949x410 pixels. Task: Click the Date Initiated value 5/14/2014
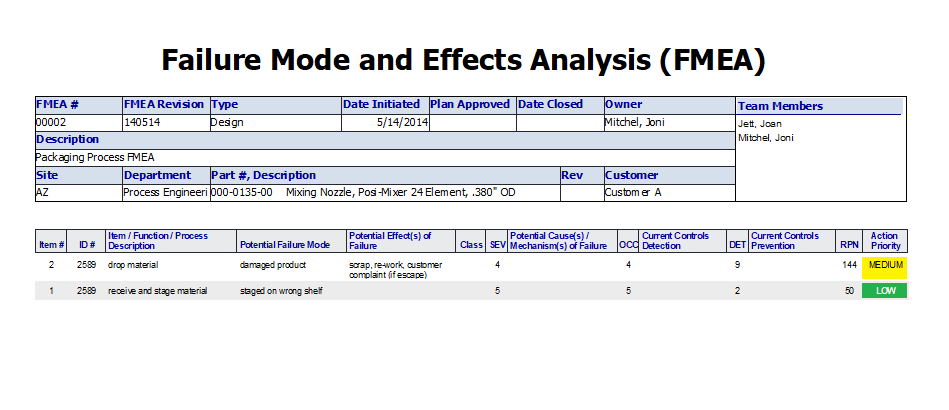point(402,122)
